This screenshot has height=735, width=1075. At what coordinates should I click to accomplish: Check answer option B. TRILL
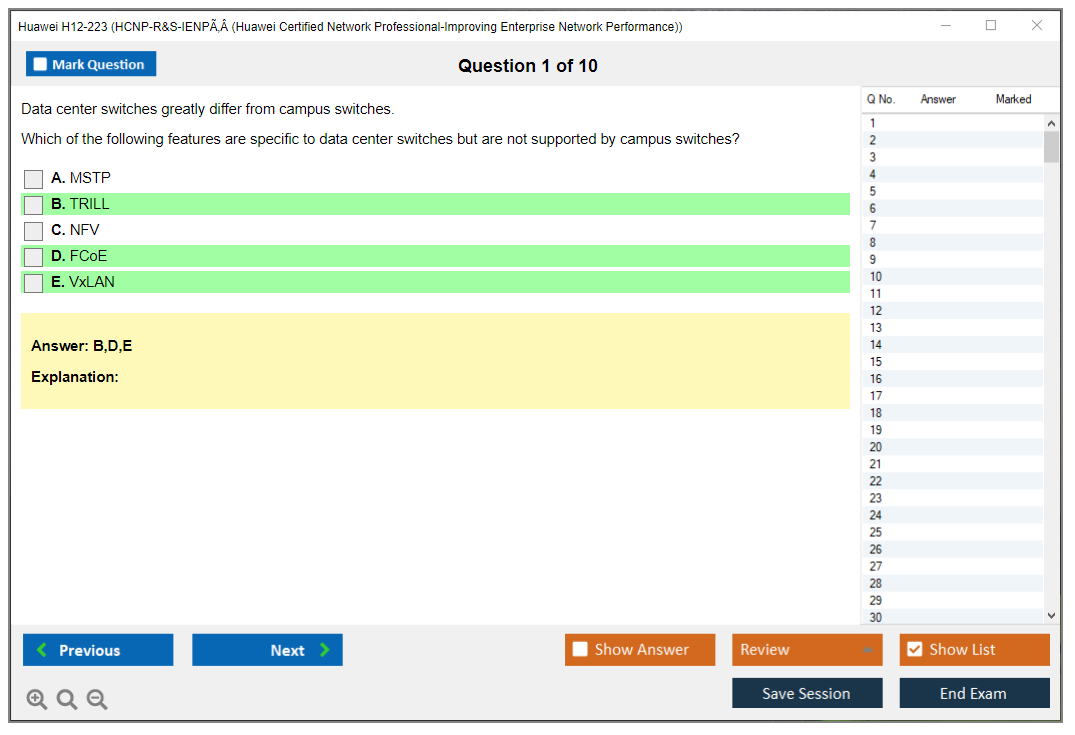point(34,205)
